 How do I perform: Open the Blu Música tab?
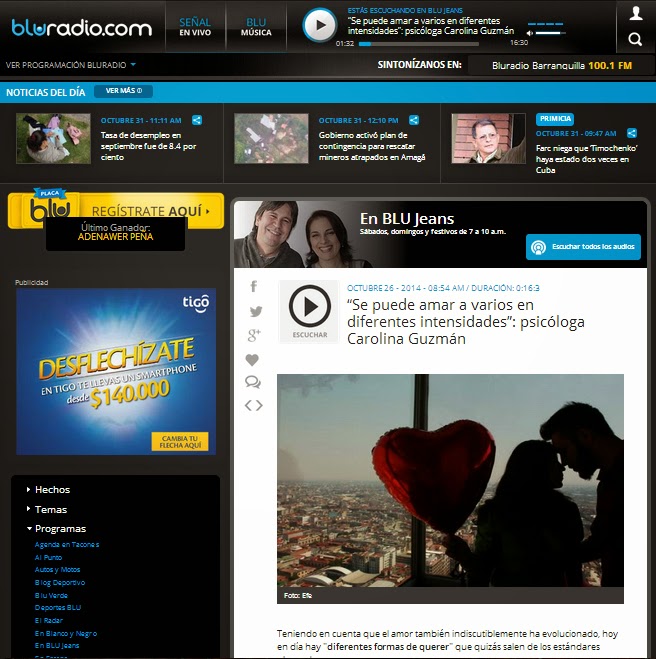click(256, 26)
